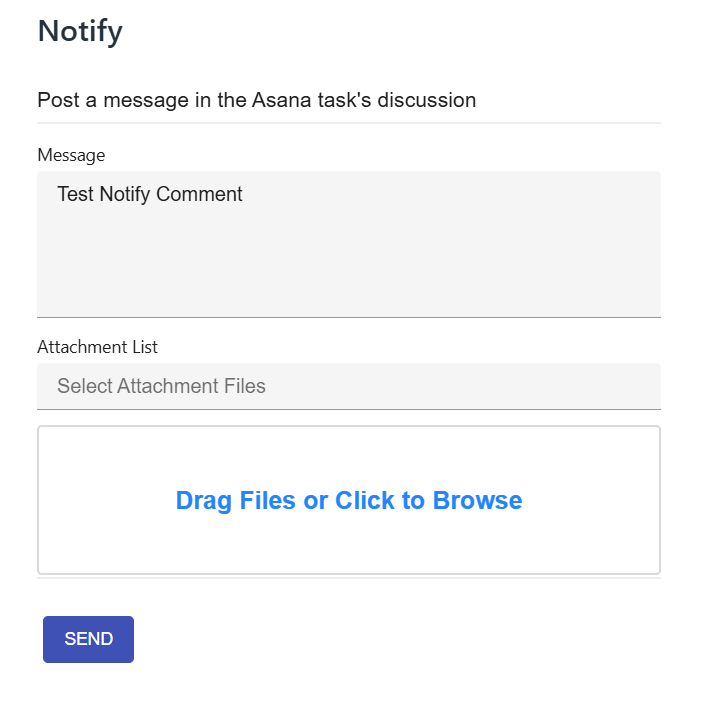Place cursor on the word Test
The height and width of the screenshot is (721, 718).
[x=75, y=194]
